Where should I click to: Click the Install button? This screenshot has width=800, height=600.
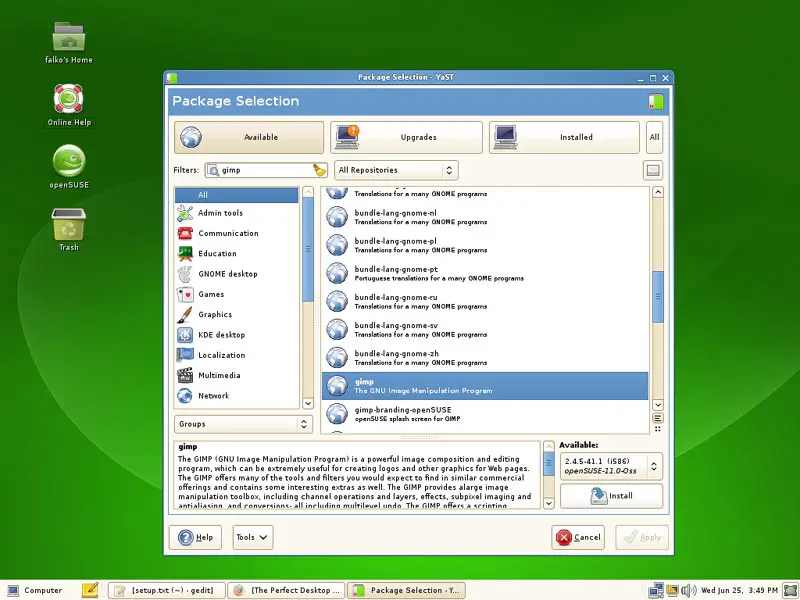(x=611, y=495)
